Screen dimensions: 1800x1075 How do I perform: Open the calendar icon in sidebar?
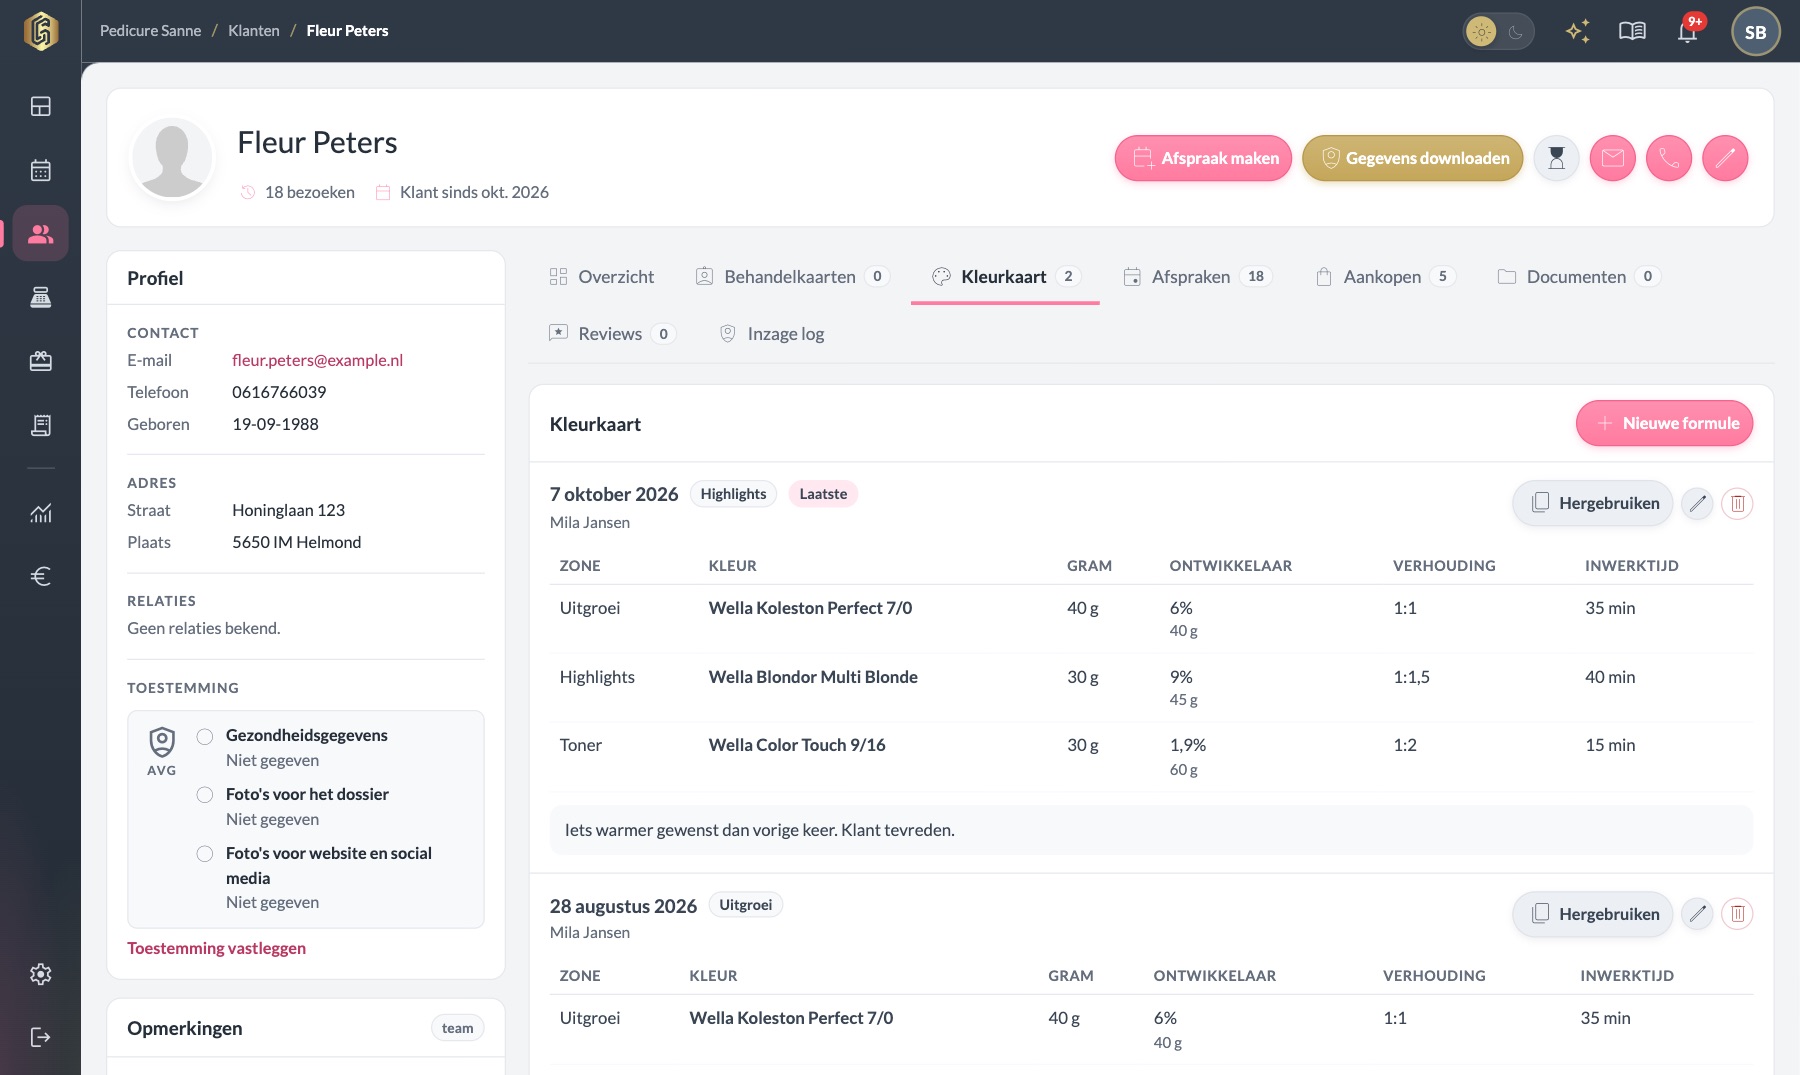[40, 170]
